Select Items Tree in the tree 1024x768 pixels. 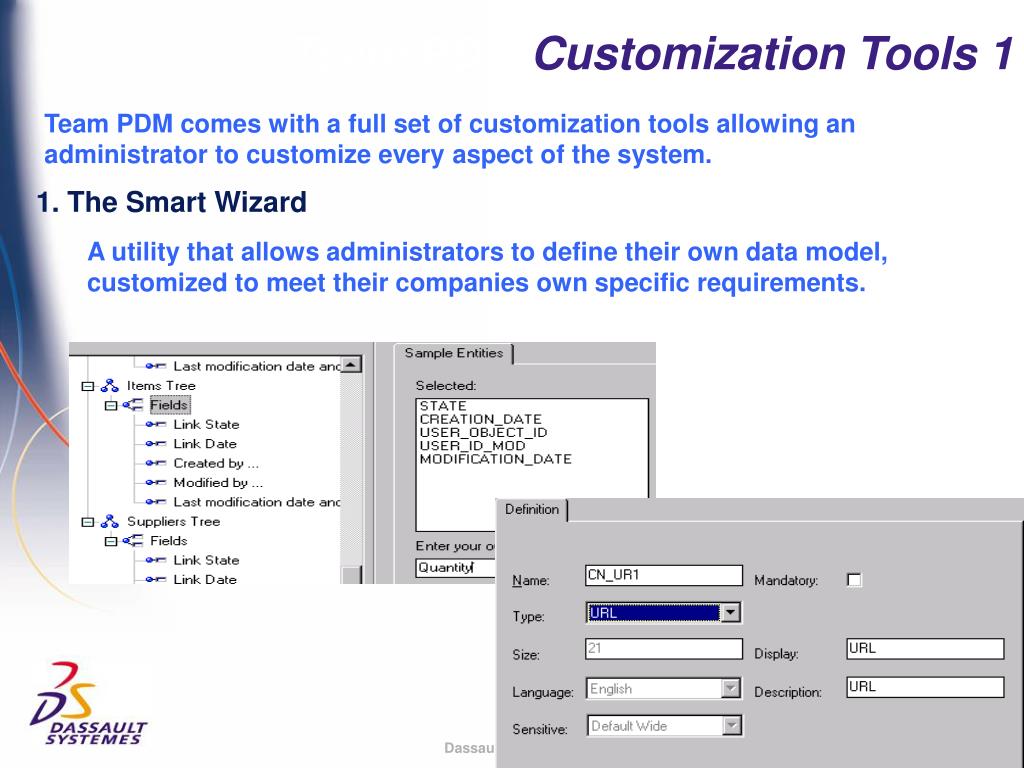tap(161, 386)
